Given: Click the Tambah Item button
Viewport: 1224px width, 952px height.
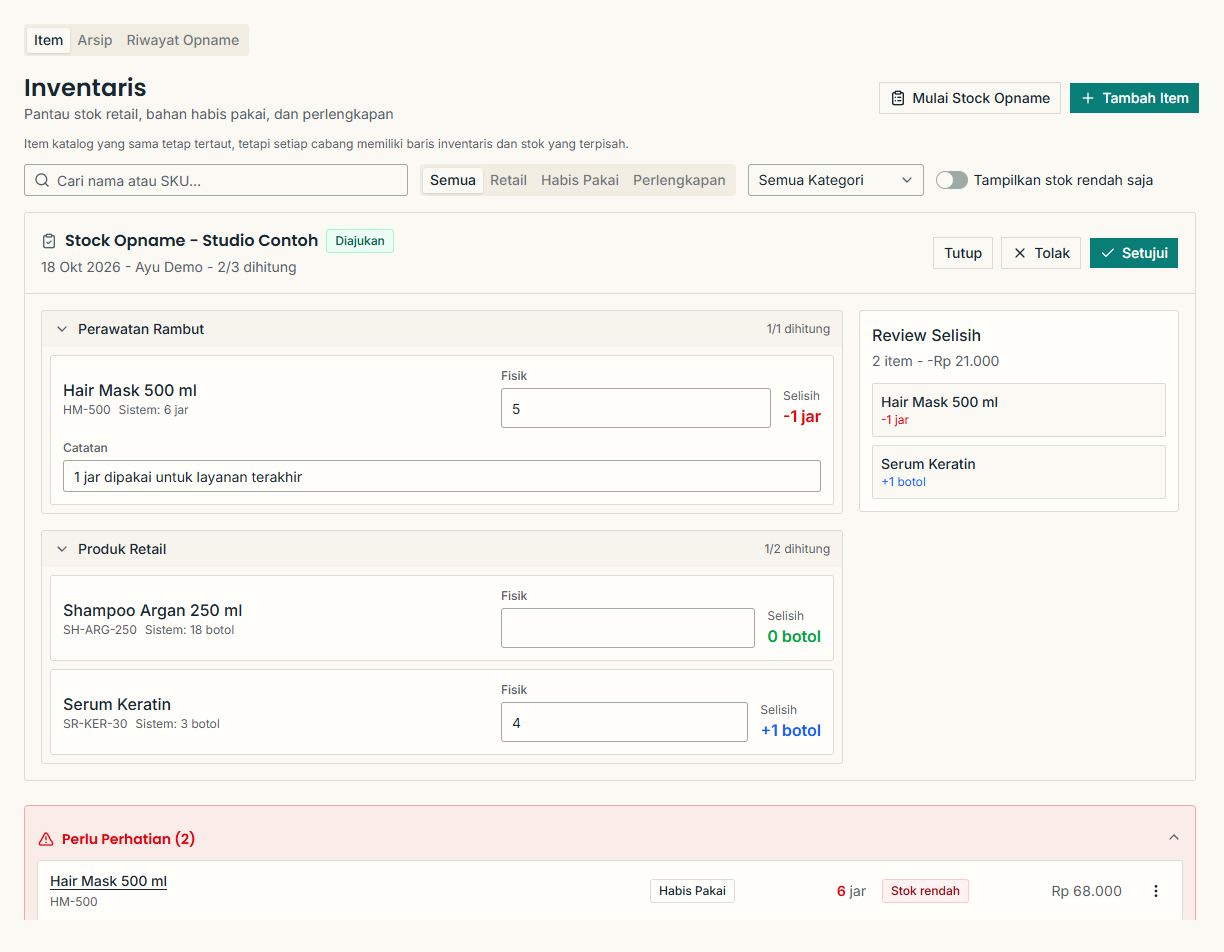Looking at the screenshot, I should pos(1134,98).
